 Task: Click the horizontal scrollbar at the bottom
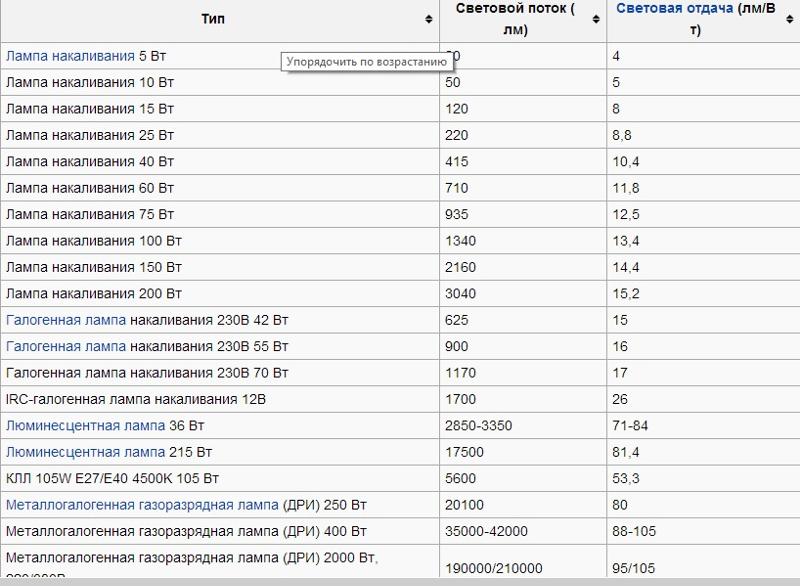400,580
